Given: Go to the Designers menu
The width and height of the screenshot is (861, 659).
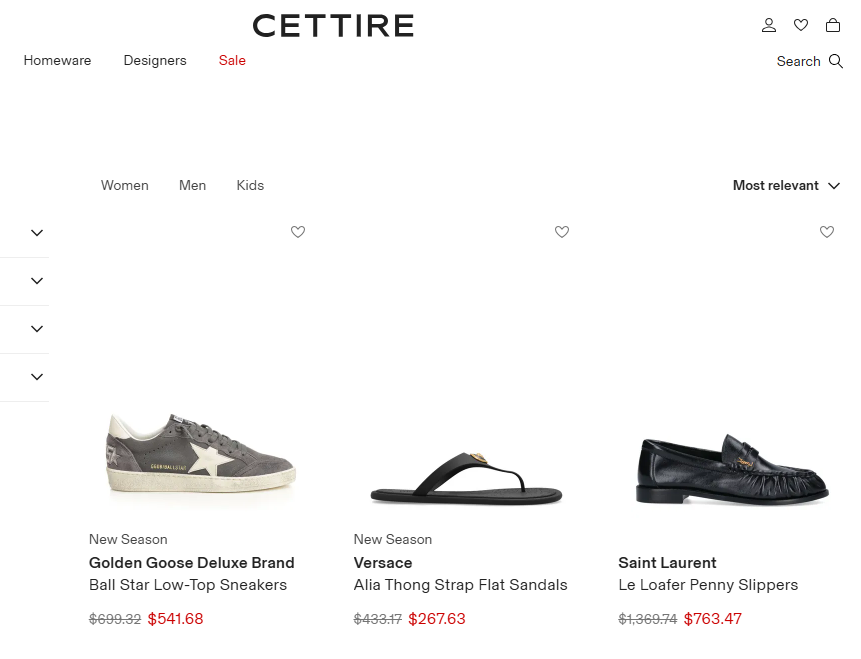Looking at the screenshot, I should pos(155,61).
